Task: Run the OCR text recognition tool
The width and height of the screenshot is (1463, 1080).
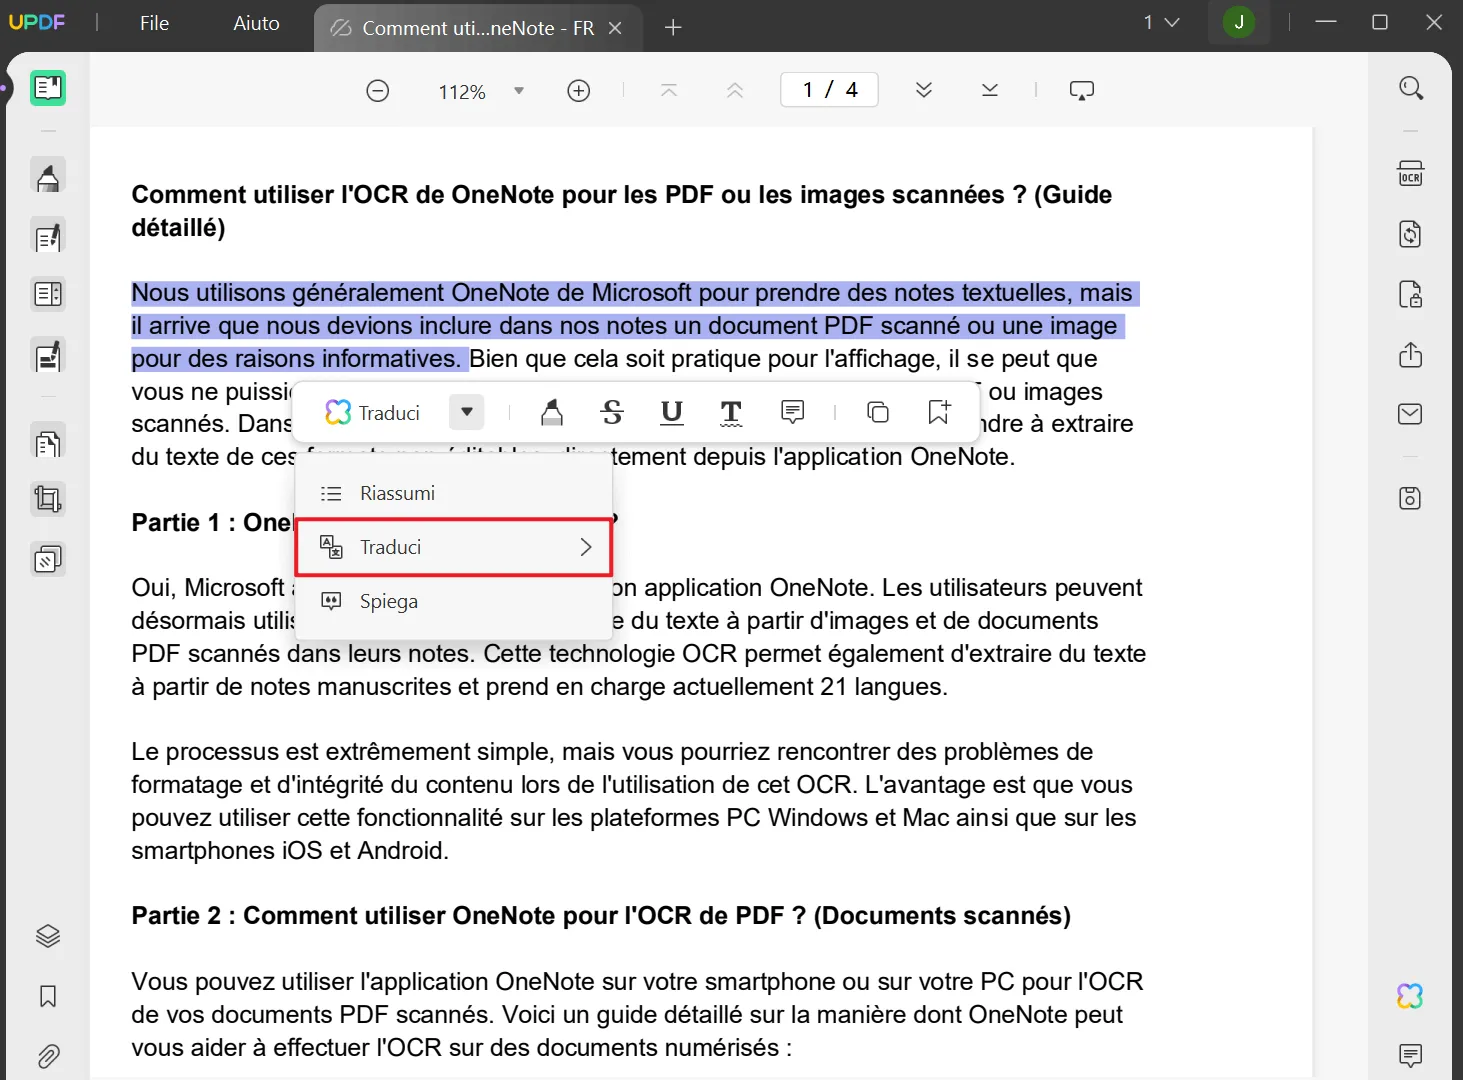Action: [1410, 174]
